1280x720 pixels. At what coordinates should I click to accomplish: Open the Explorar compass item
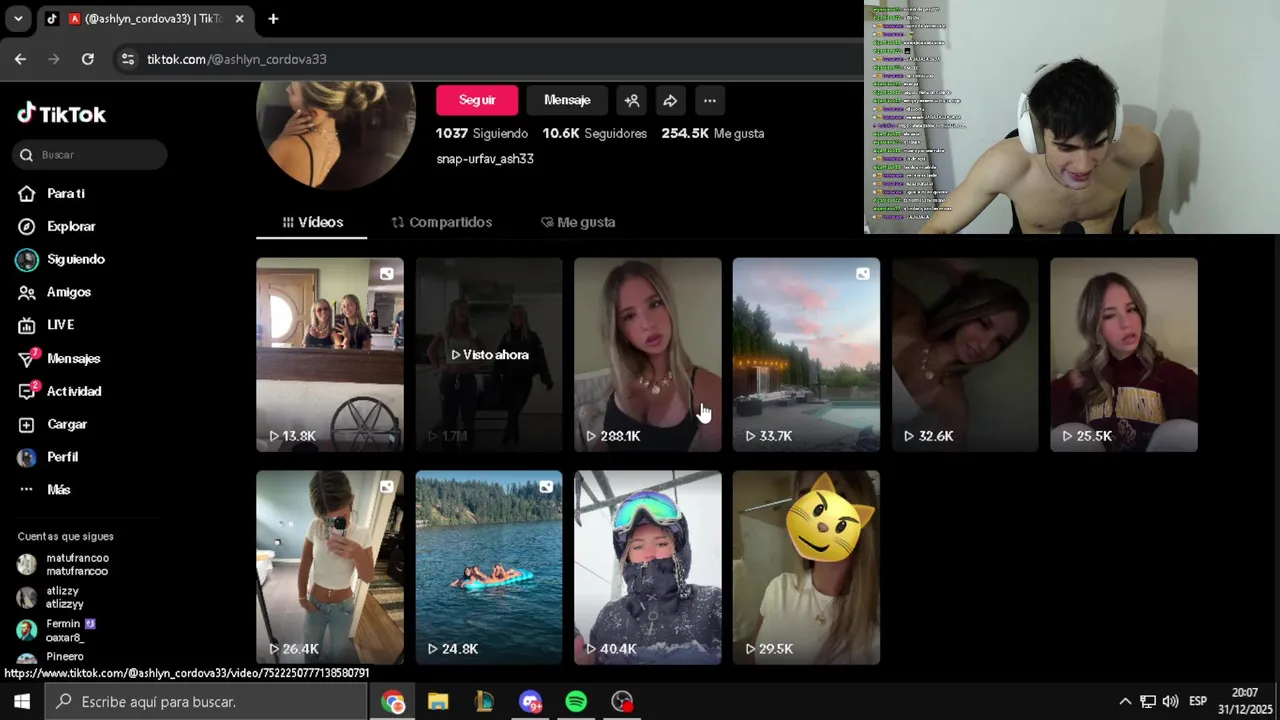(x=57, y=226)
